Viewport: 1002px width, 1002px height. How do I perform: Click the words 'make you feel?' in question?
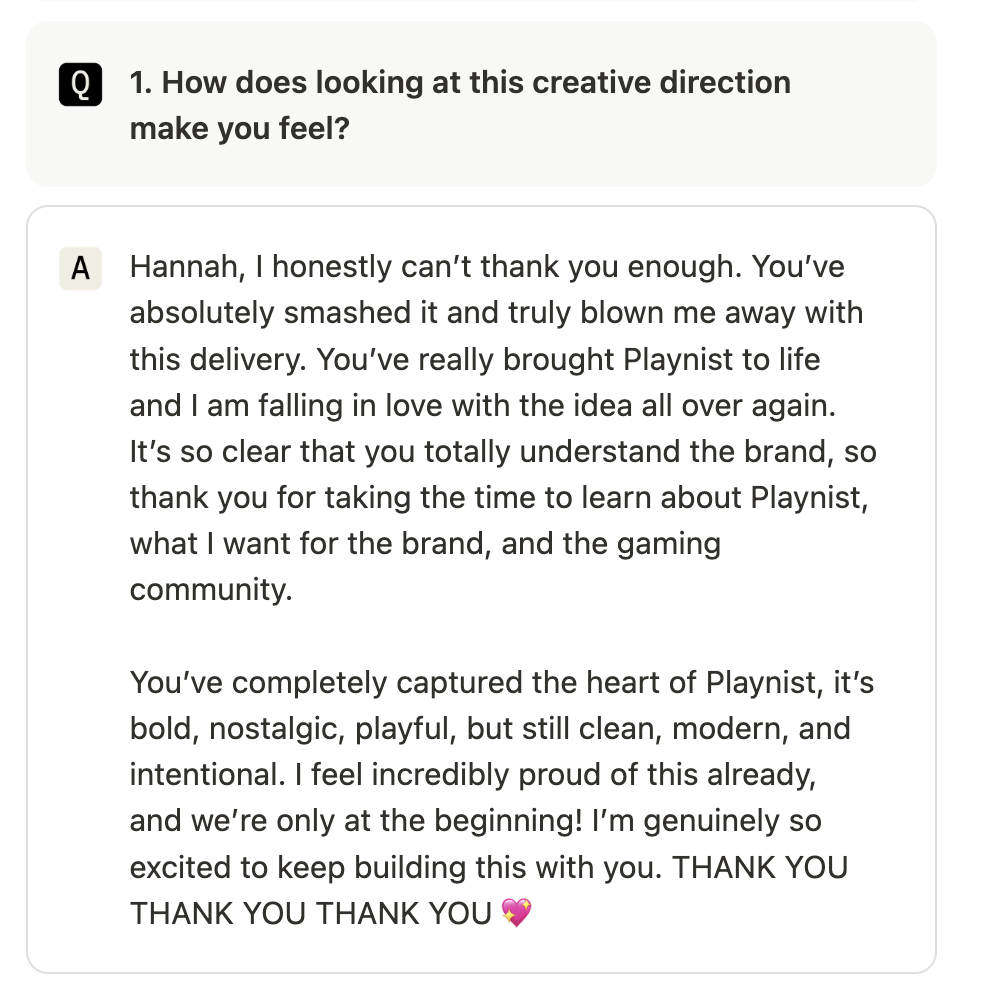click(x=240, y=128)
